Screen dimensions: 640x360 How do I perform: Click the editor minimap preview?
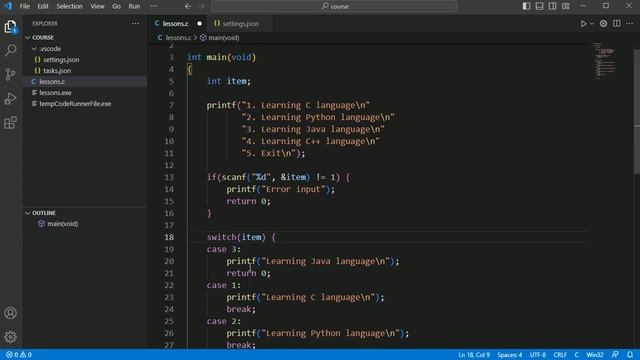pos(604,61)
